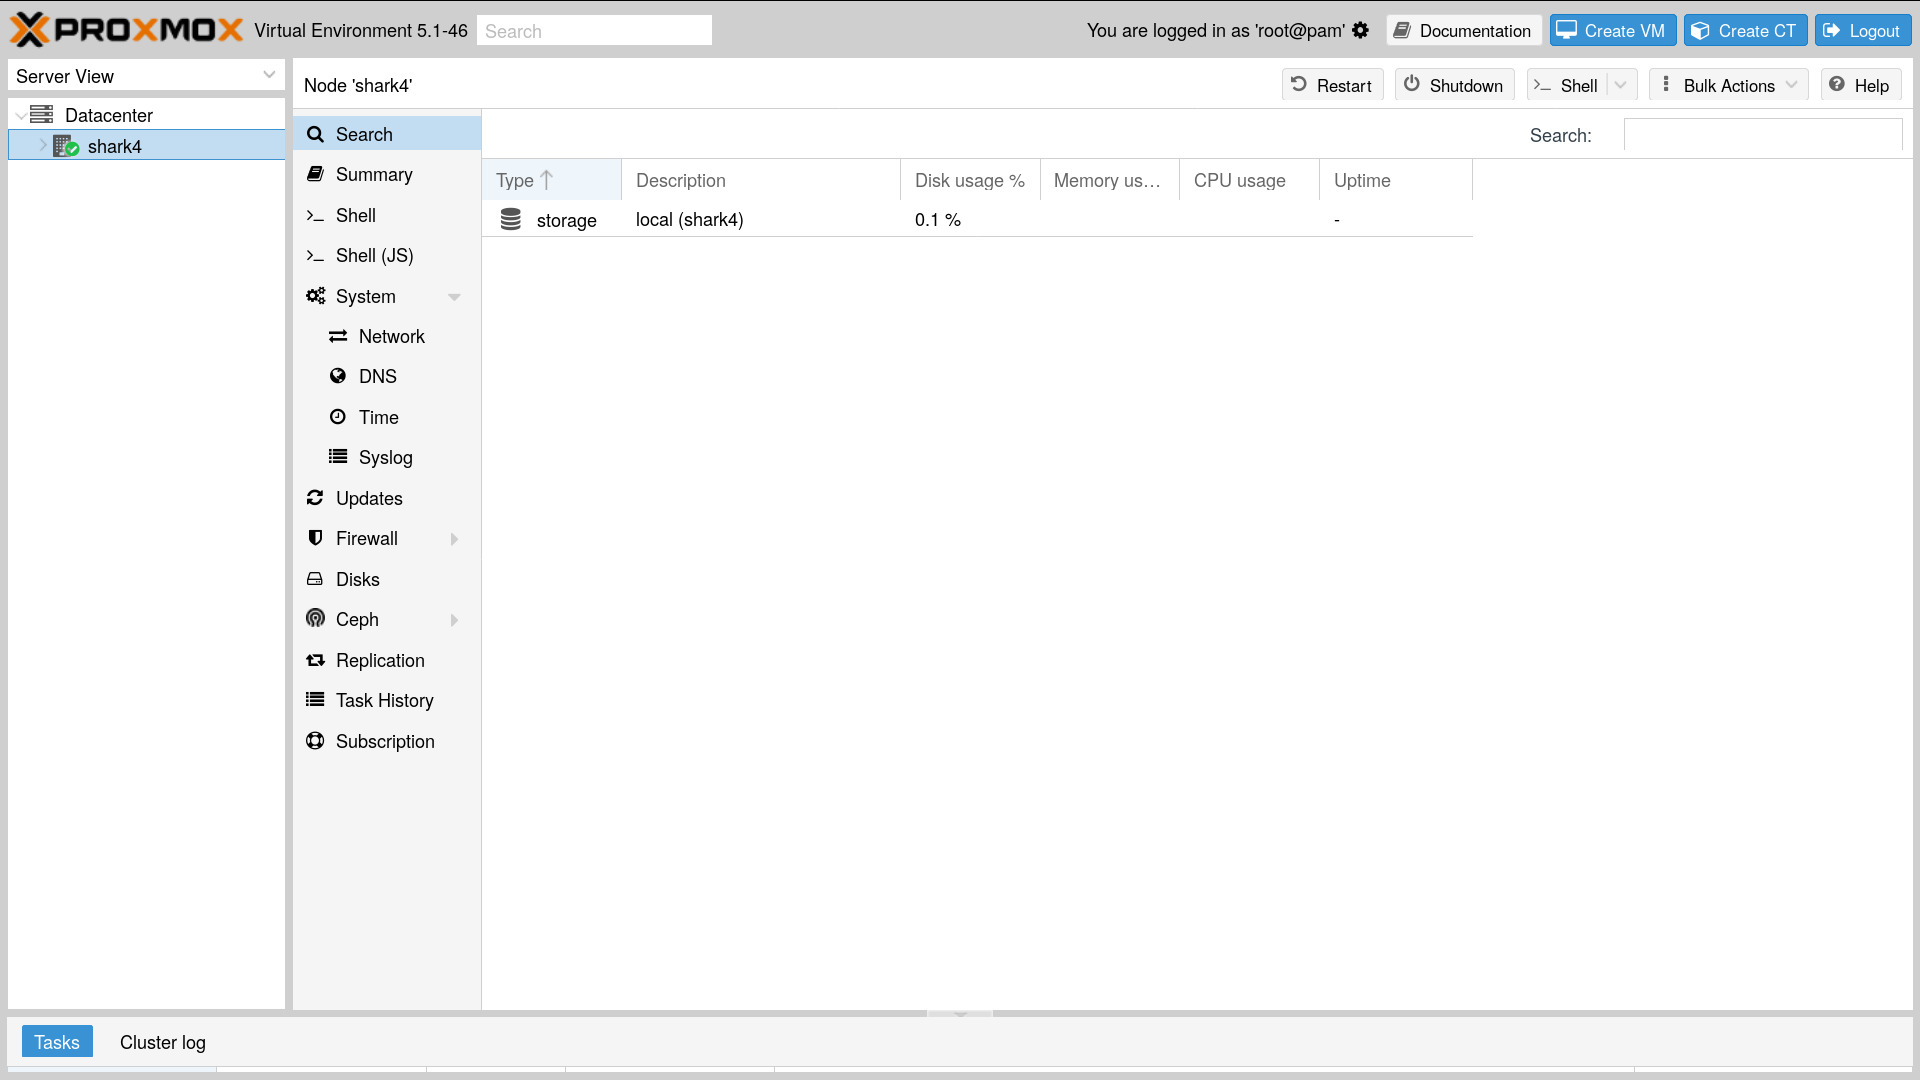
Task: Click the node panel Search input field
Action: [1762, 135]
